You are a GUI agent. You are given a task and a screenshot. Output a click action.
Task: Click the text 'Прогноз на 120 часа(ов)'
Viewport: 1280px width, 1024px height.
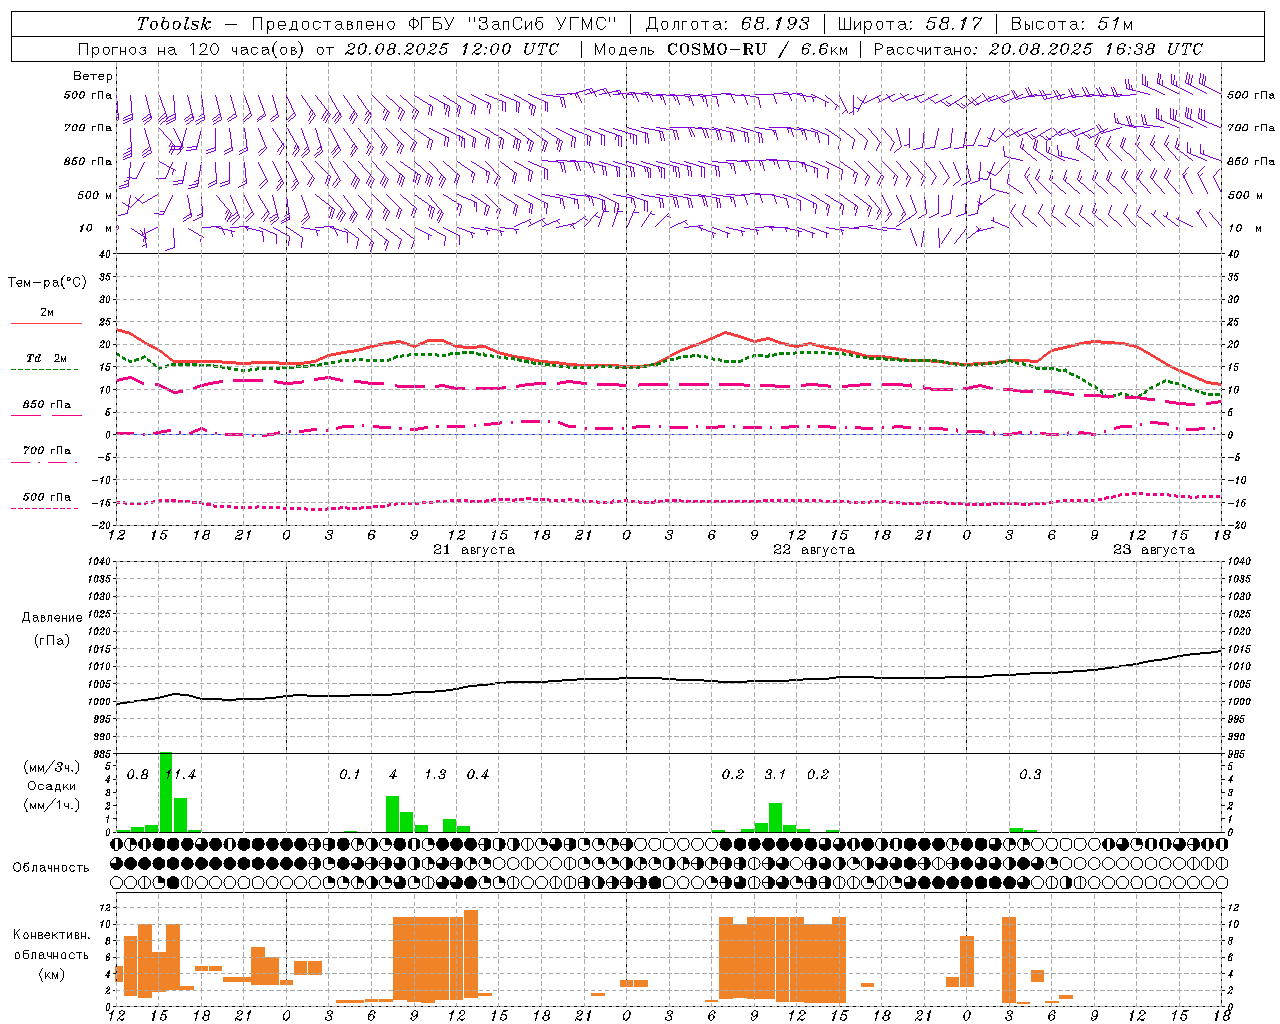(193, 49)
